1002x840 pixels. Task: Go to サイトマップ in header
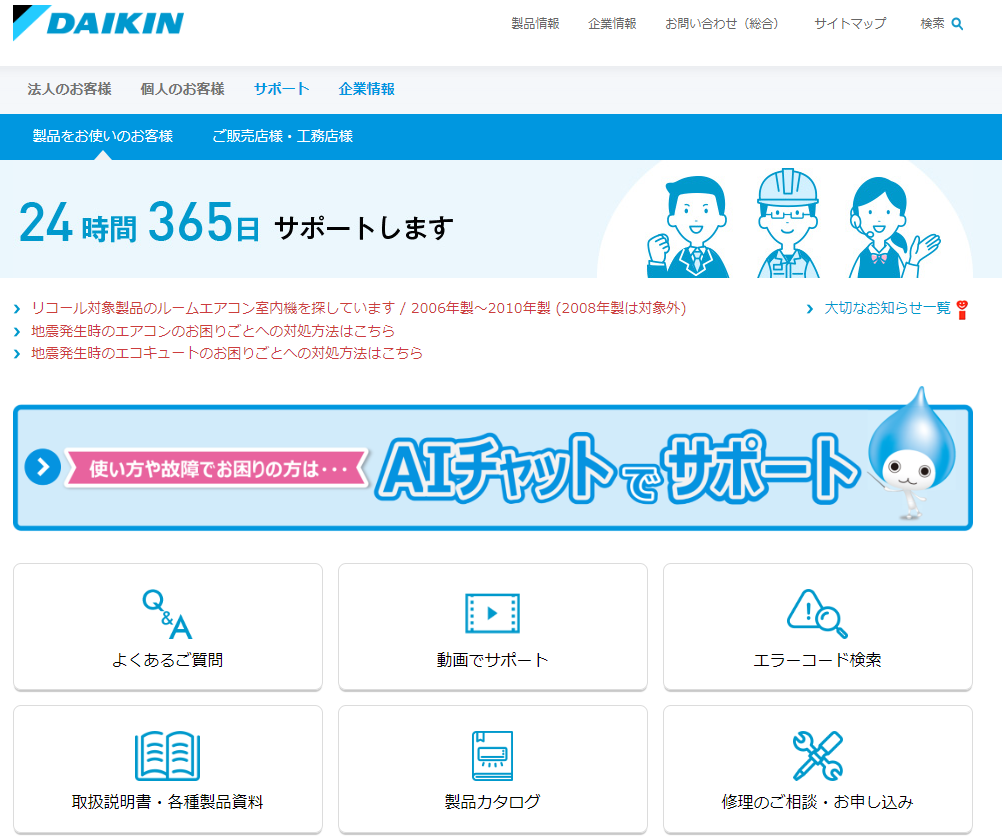[x=849, y=23]
